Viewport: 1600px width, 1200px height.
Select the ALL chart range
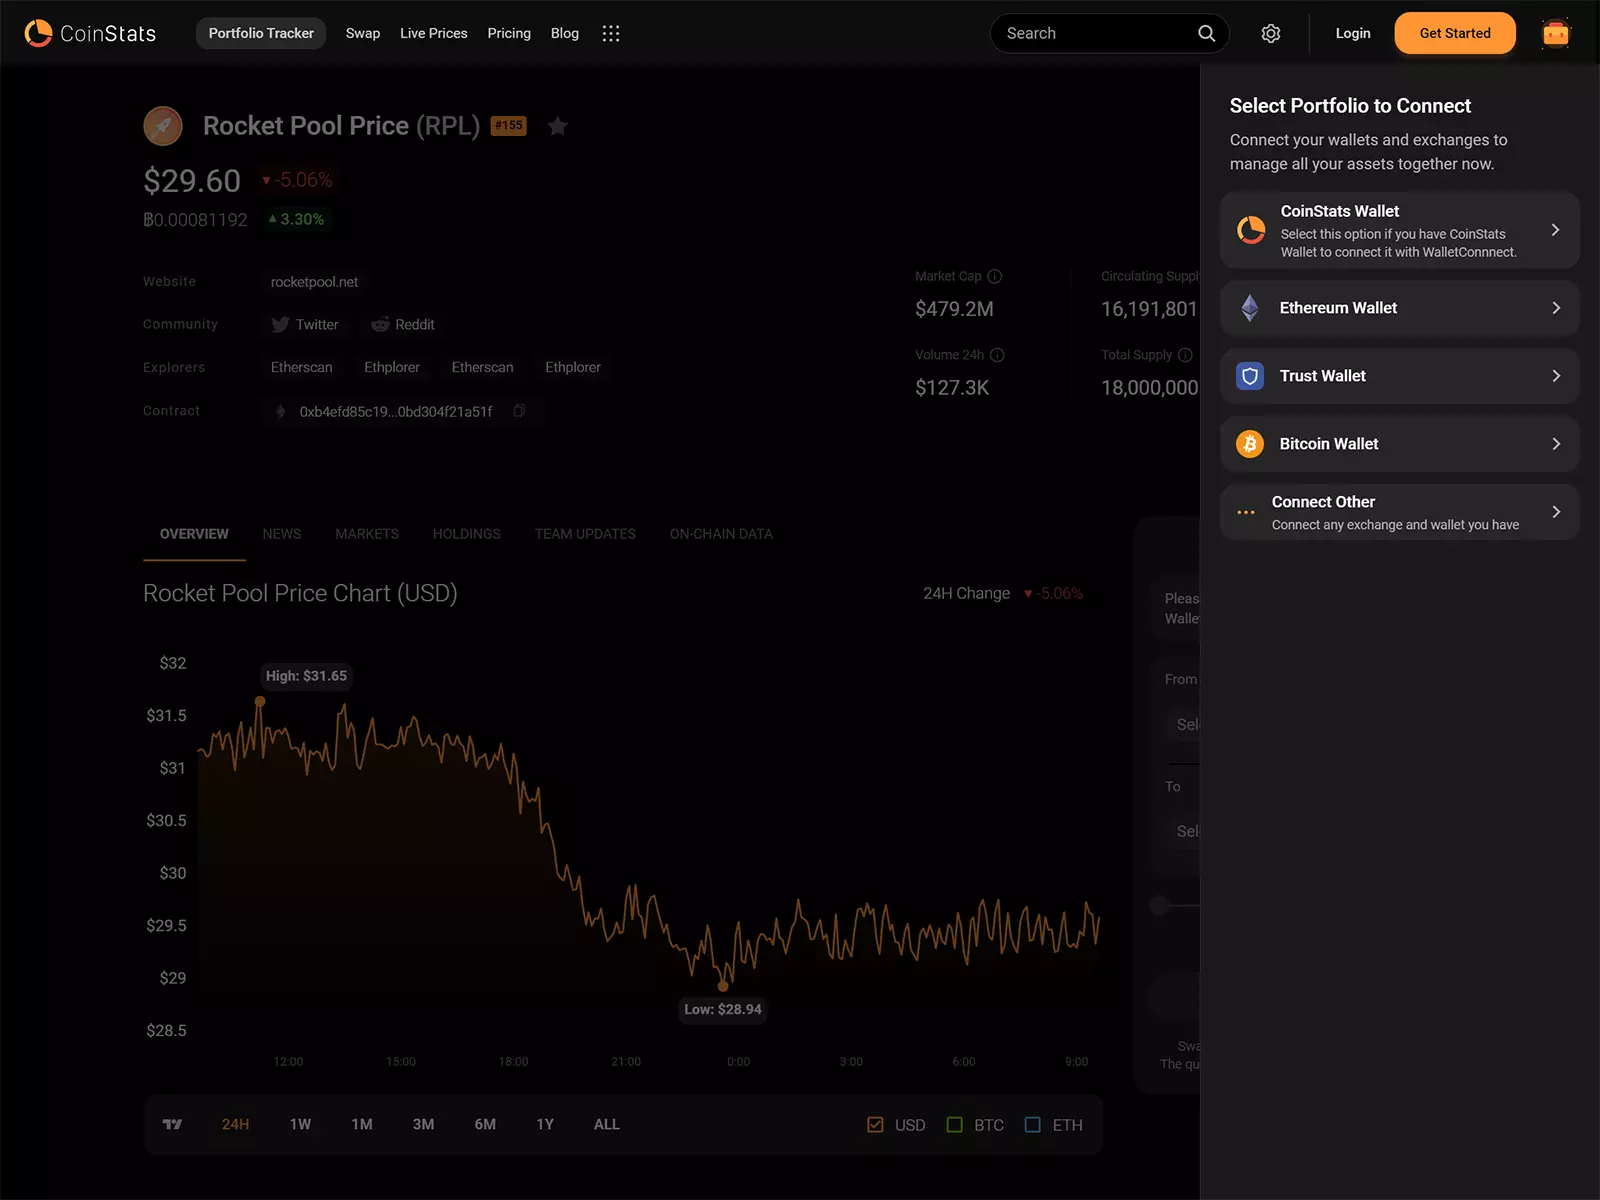pos(607,1125)
